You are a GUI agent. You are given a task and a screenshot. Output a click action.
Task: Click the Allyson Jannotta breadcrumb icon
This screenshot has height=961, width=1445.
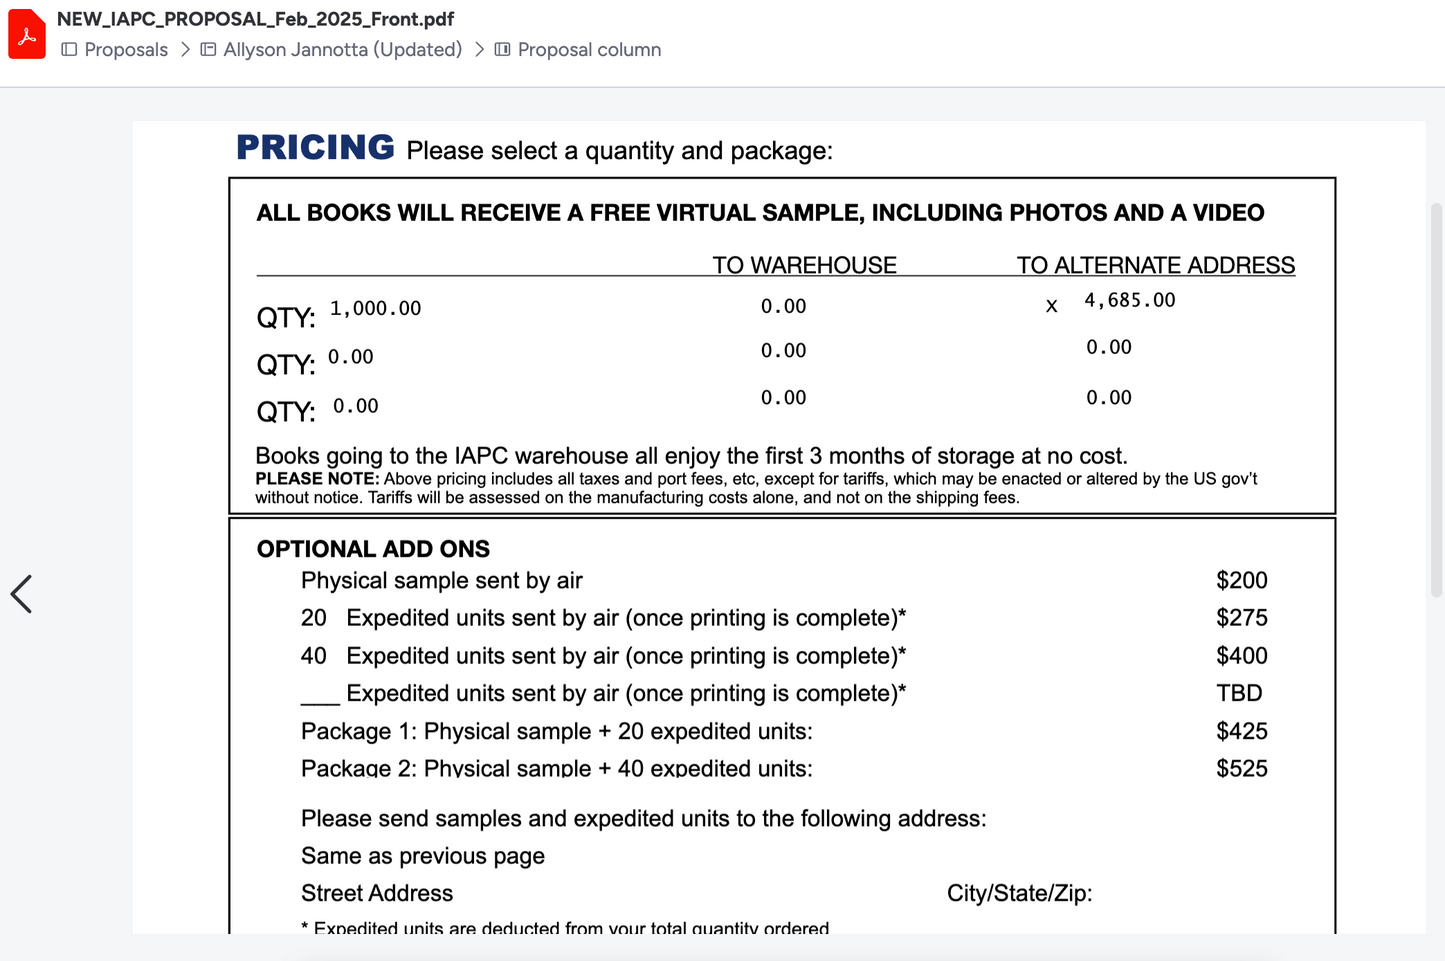point(208,49)
